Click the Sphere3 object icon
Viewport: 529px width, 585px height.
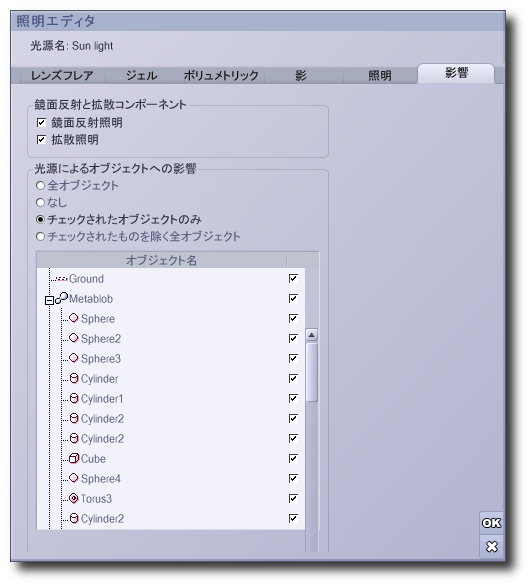click(x=74, y=358)
